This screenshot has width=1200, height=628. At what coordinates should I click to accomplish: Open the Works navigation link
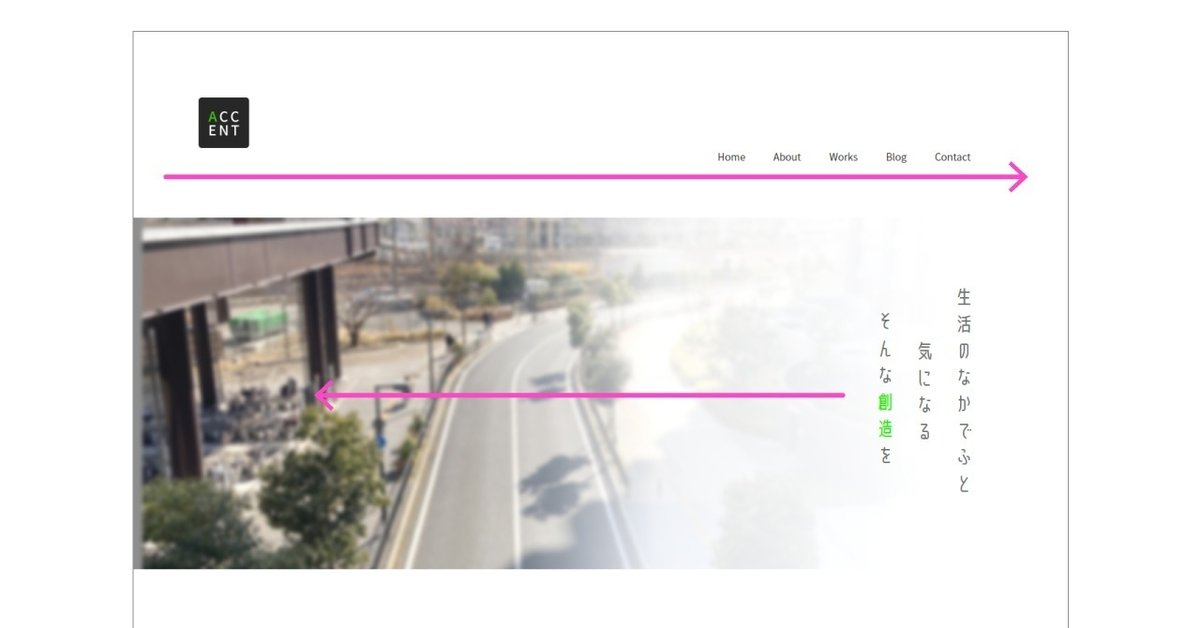[843, 157]
